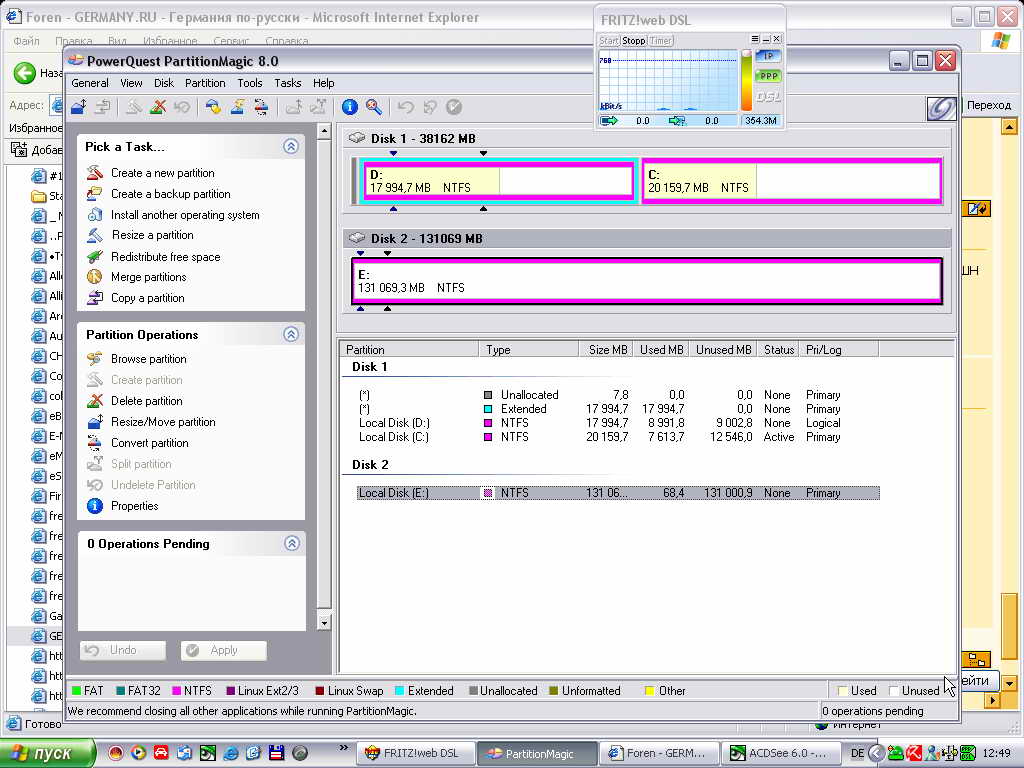Viewport: 1024px width, 768px height.
Task: Click the Disk 1 drive icon
Action: click(x=357, y=138)
